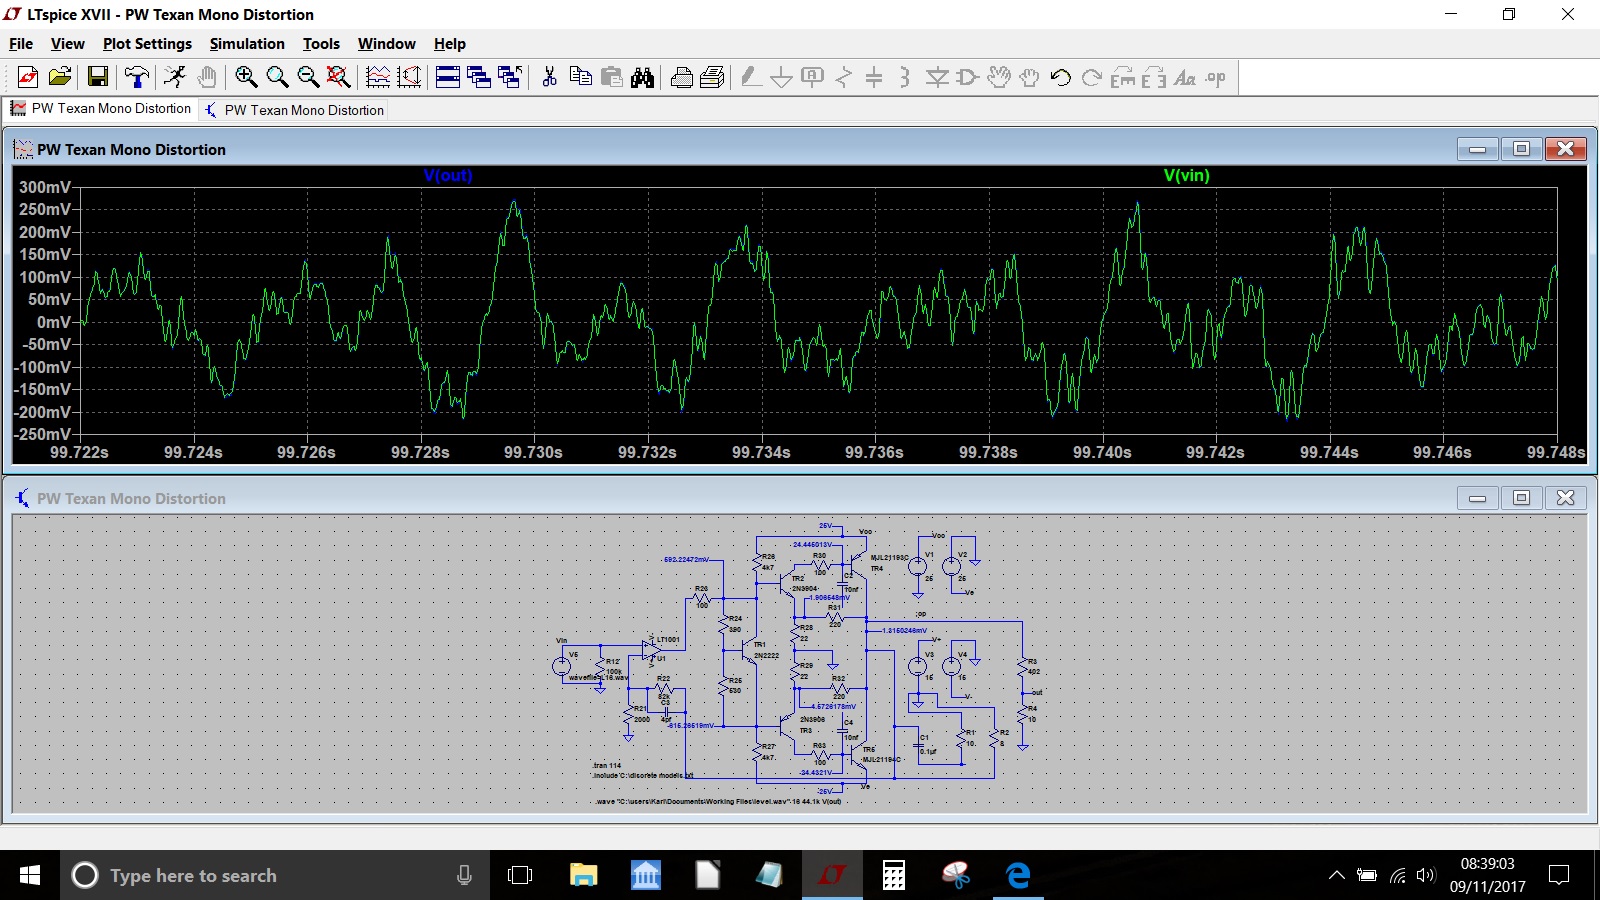This screenshot has width=1600, height=900.
Task: Select the Label Net tool
Action: pyautogui.click(x=813, y=77)
